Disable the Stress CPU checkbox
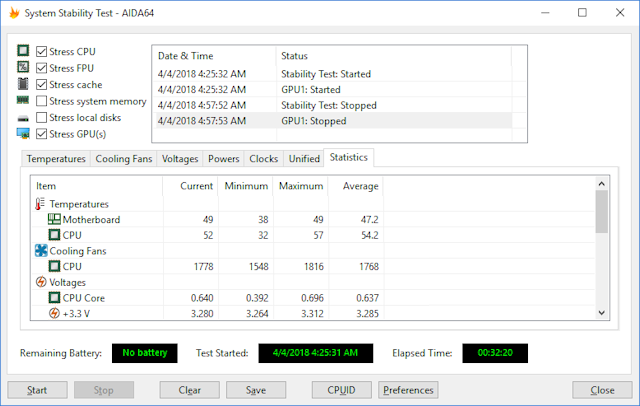The height and width of the screenshot is (406, 640). tap(41, 51)
